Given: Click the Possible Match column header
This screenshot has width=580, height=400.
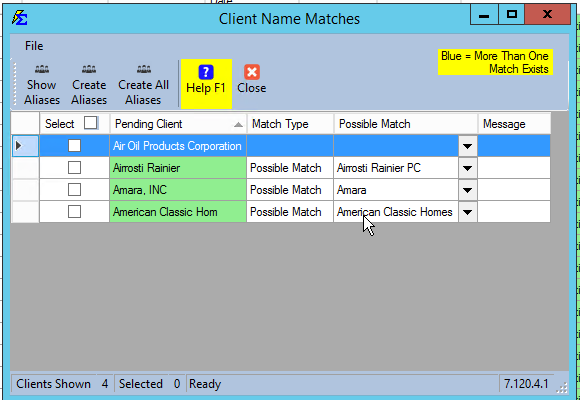Looking at the screenshot, I should pyautogui.click(x=406, y=124).
